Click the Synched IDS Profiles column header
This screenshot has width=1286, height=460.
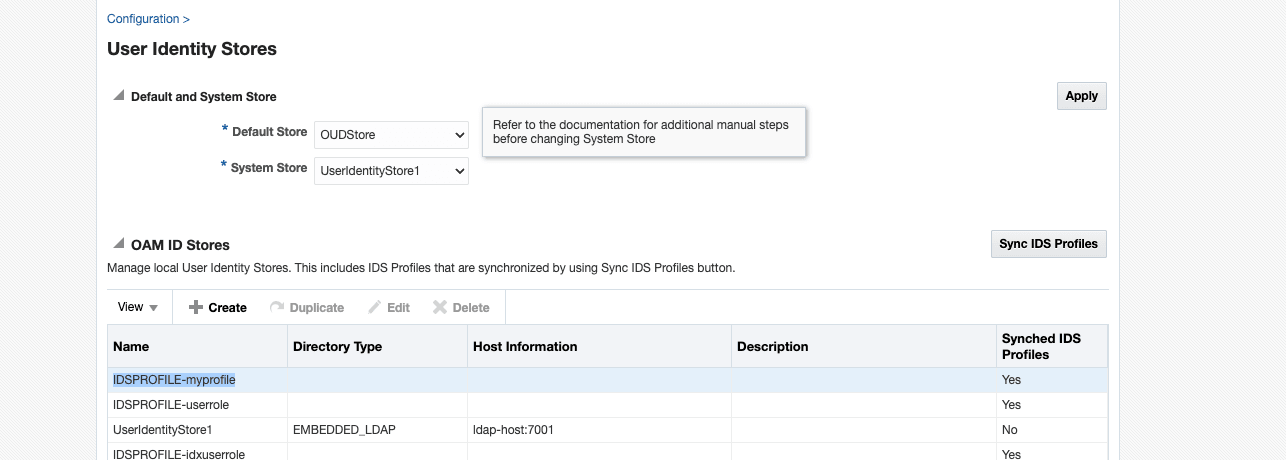1040,347
